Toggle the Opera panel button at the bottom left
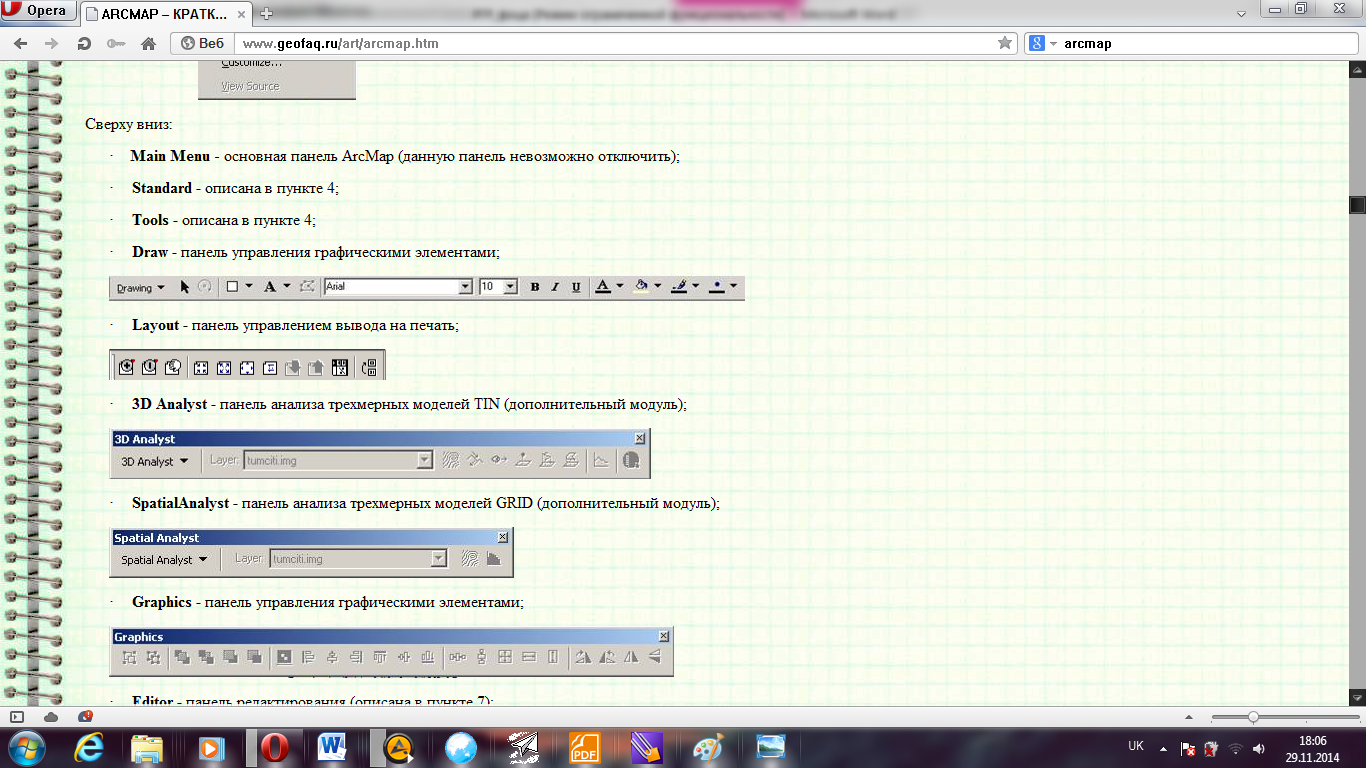The height and width of the screenshot is (768, 1366). [16, 717]
